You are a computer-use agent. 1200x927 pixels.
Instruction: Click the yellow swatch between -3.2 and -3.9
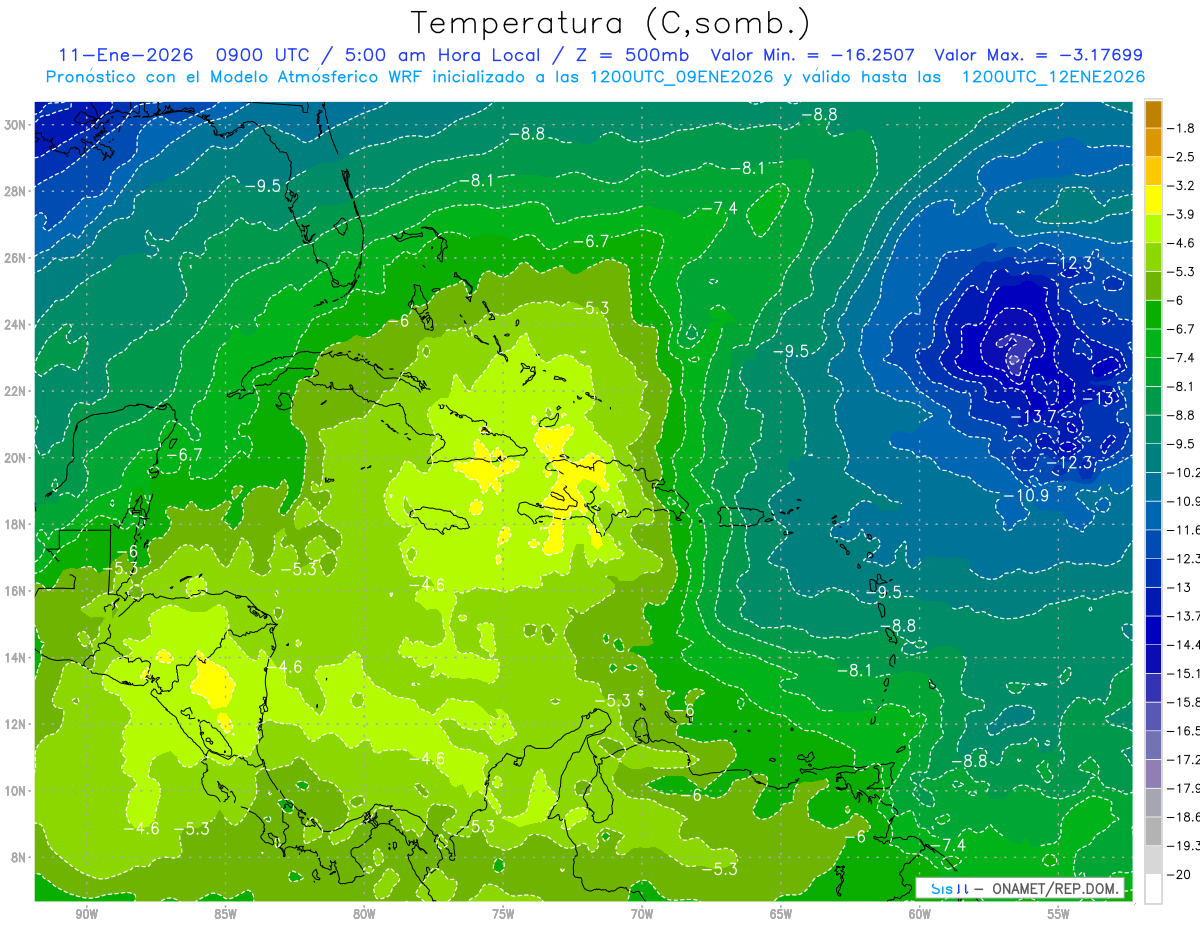click(1153, 200)
